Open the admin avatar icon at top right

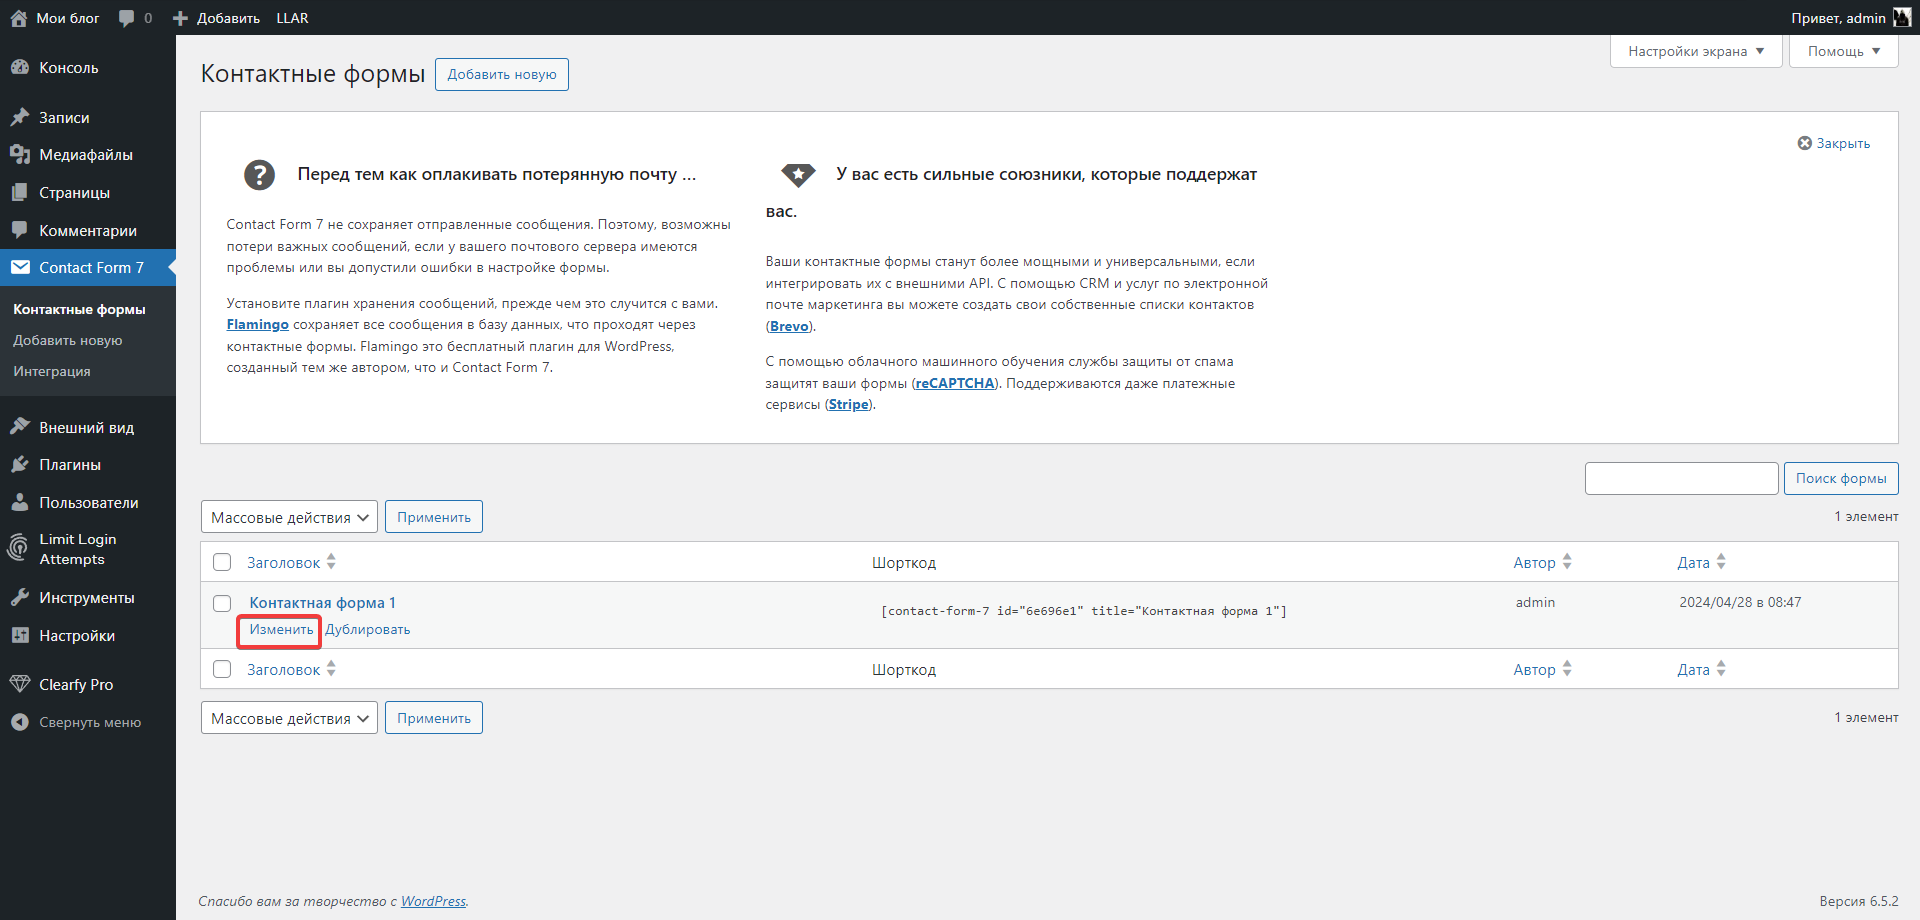(1902, 18)
